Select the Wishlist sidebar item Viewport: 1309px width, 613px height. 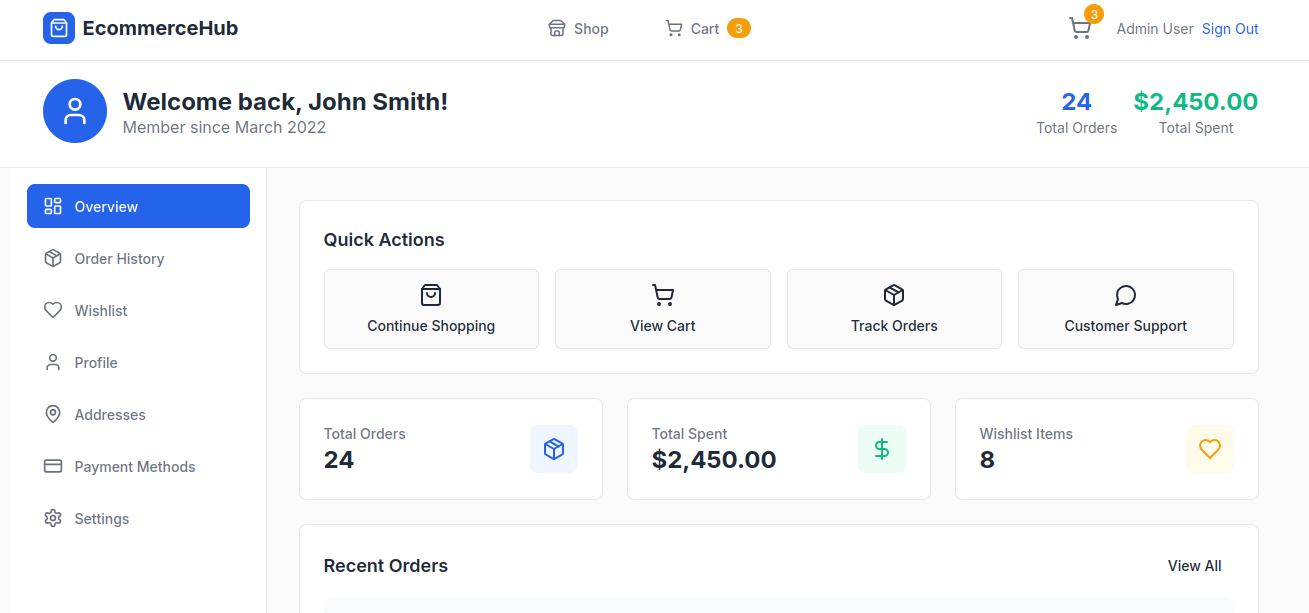tap(100, 311)
